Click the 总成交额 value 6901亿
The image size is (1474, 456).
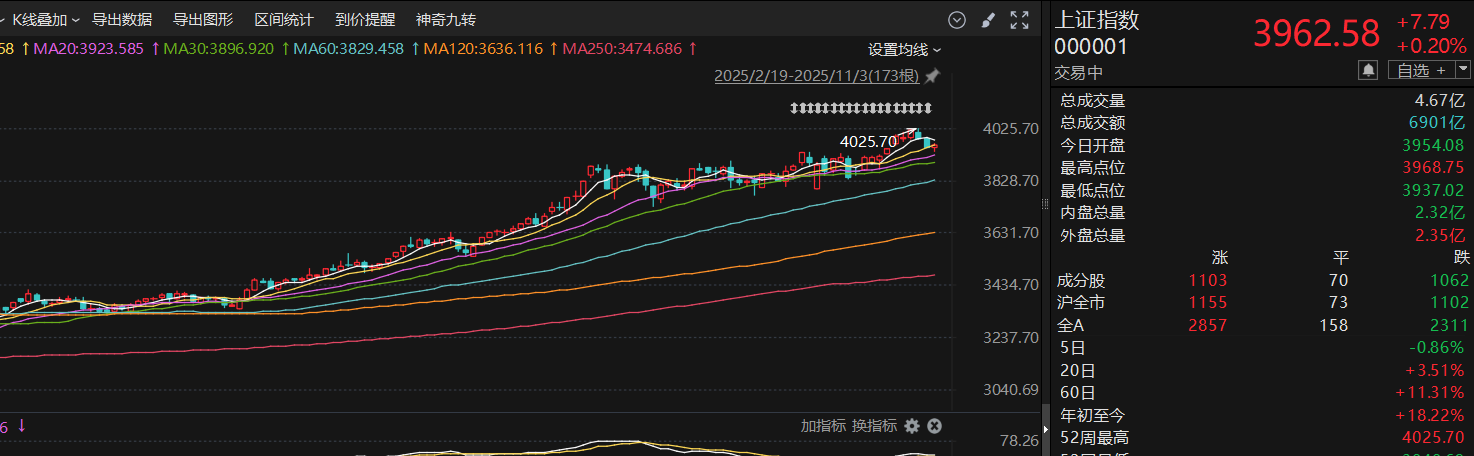pyautogui.click(x=1437, y=123)
